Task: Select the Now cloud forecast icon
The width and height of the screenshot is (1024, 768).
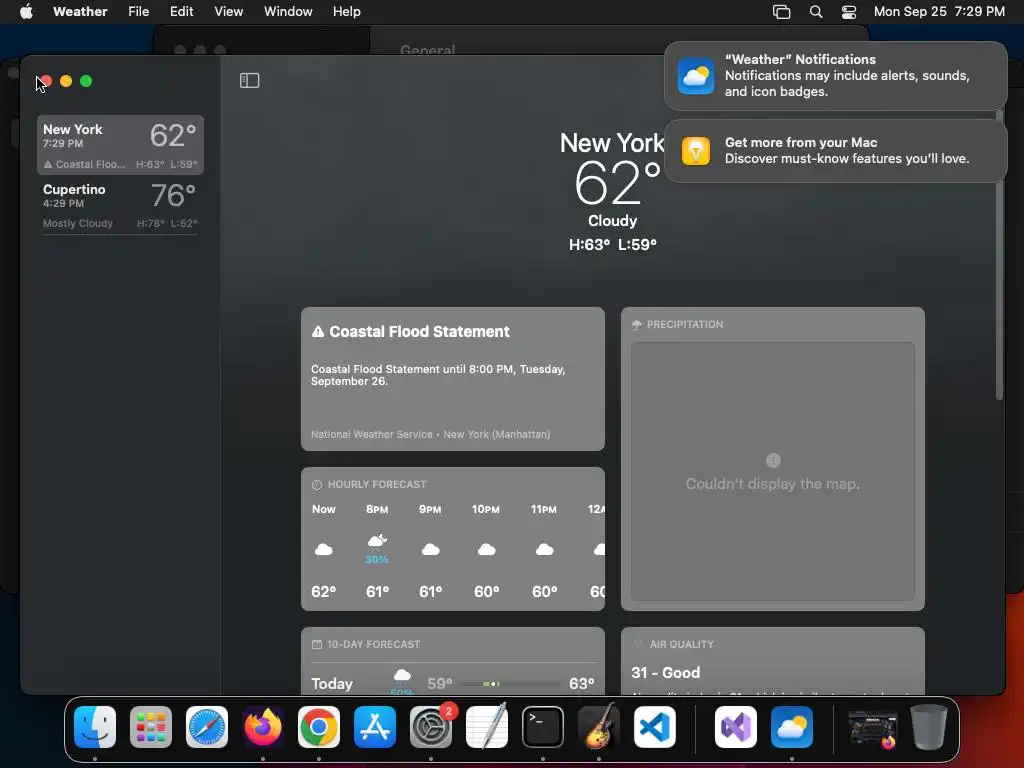Action: (x=324, y=549)
